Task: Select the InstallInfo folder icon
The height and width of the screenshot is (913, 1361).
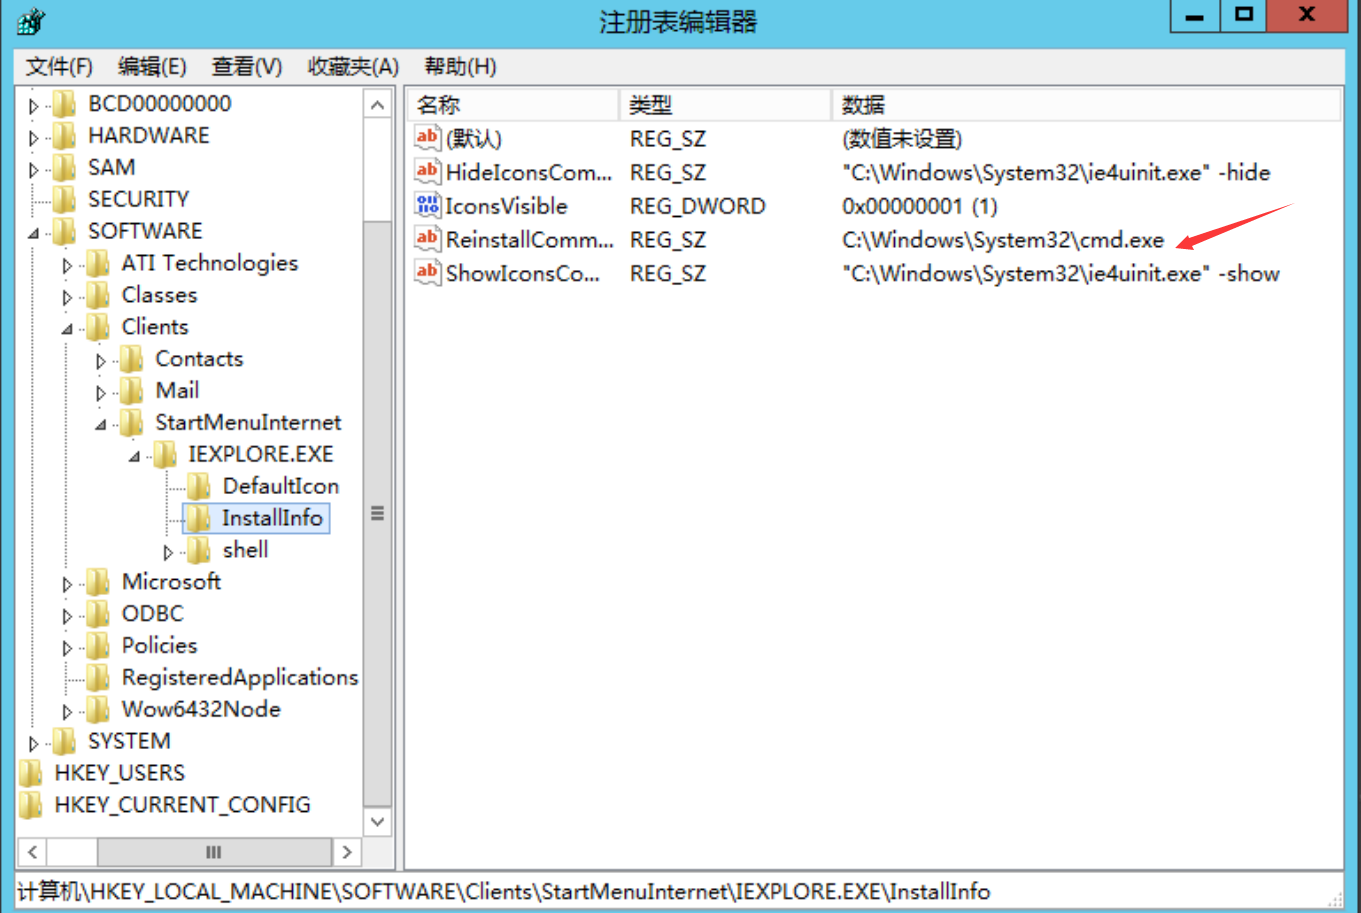Action: click(199, 518)
